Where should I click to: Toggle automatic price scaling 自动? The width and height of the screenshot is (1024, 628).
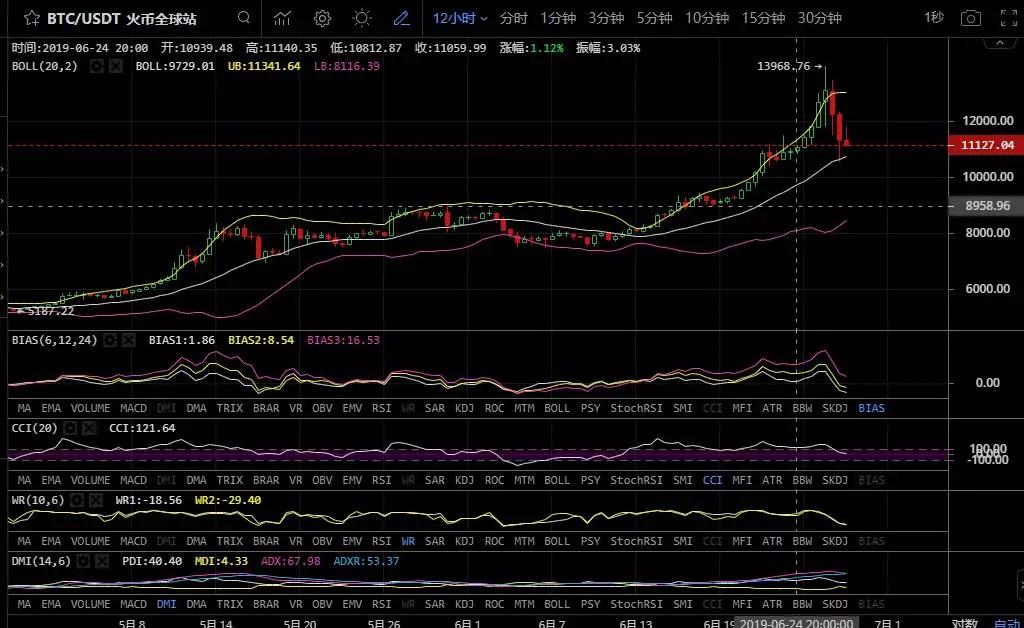[x=1007, y=620]
